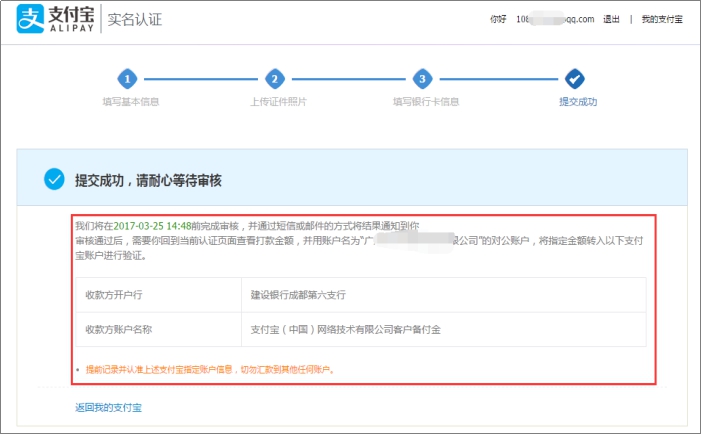
Task: Click the step 3 circle icon
Action: tap(423, 79)
